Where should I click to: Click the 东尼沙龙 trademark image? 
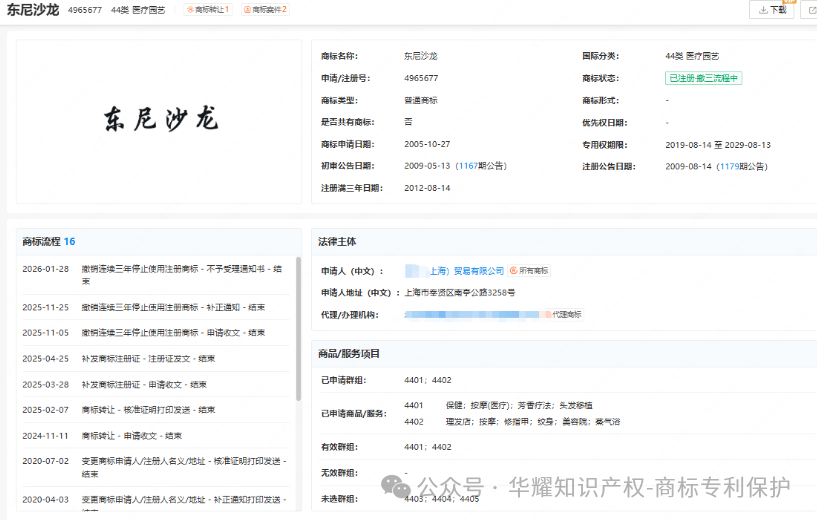[159, 121]
